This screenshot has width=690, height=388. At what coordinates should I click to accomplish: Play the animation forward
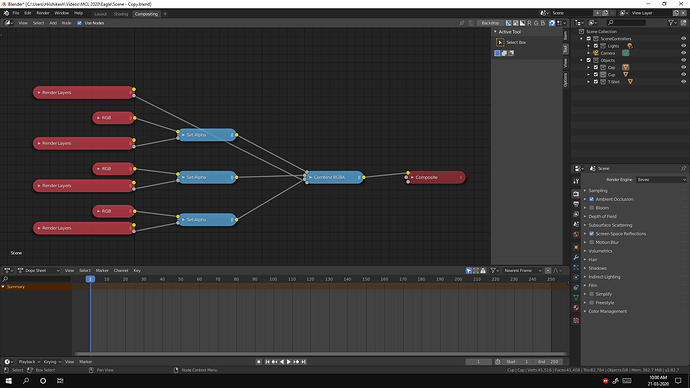coord(289,362)
